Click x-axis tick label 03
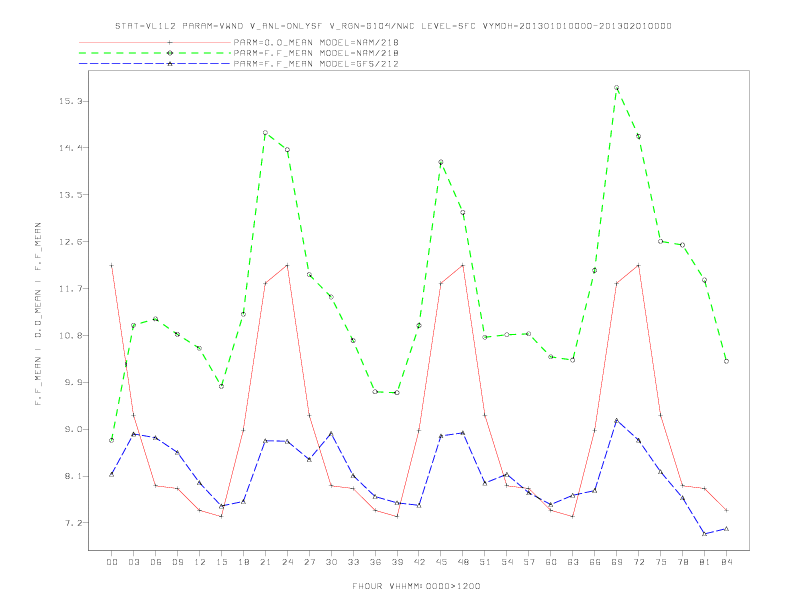 pyautogui.click(x=134, y=562)
